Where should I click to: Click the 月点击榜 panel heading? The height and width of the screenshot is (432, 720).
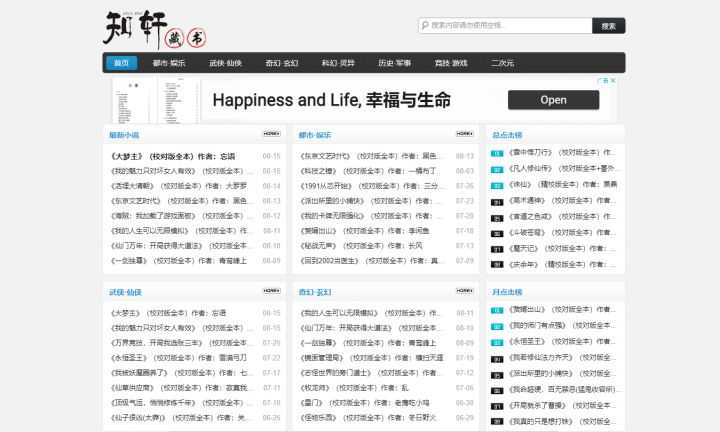tap(507, 292)
